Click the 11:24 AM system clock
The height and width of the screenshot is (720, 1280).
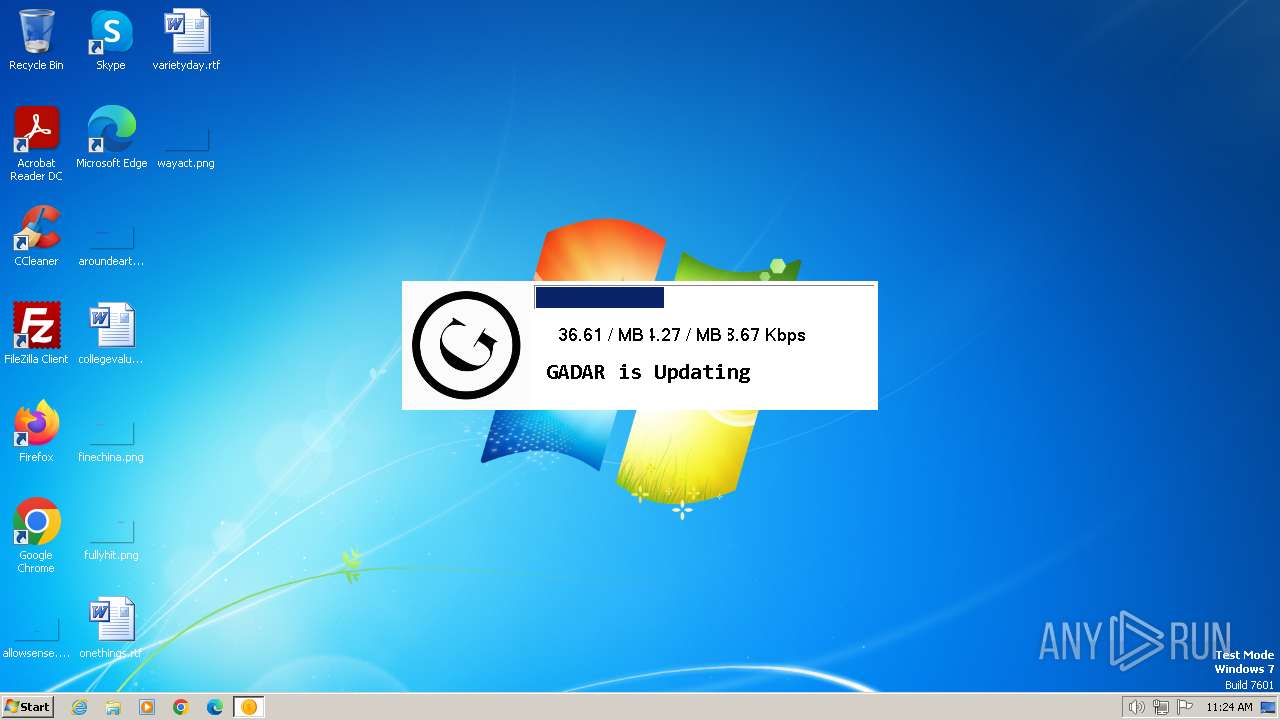point(1229,707)
